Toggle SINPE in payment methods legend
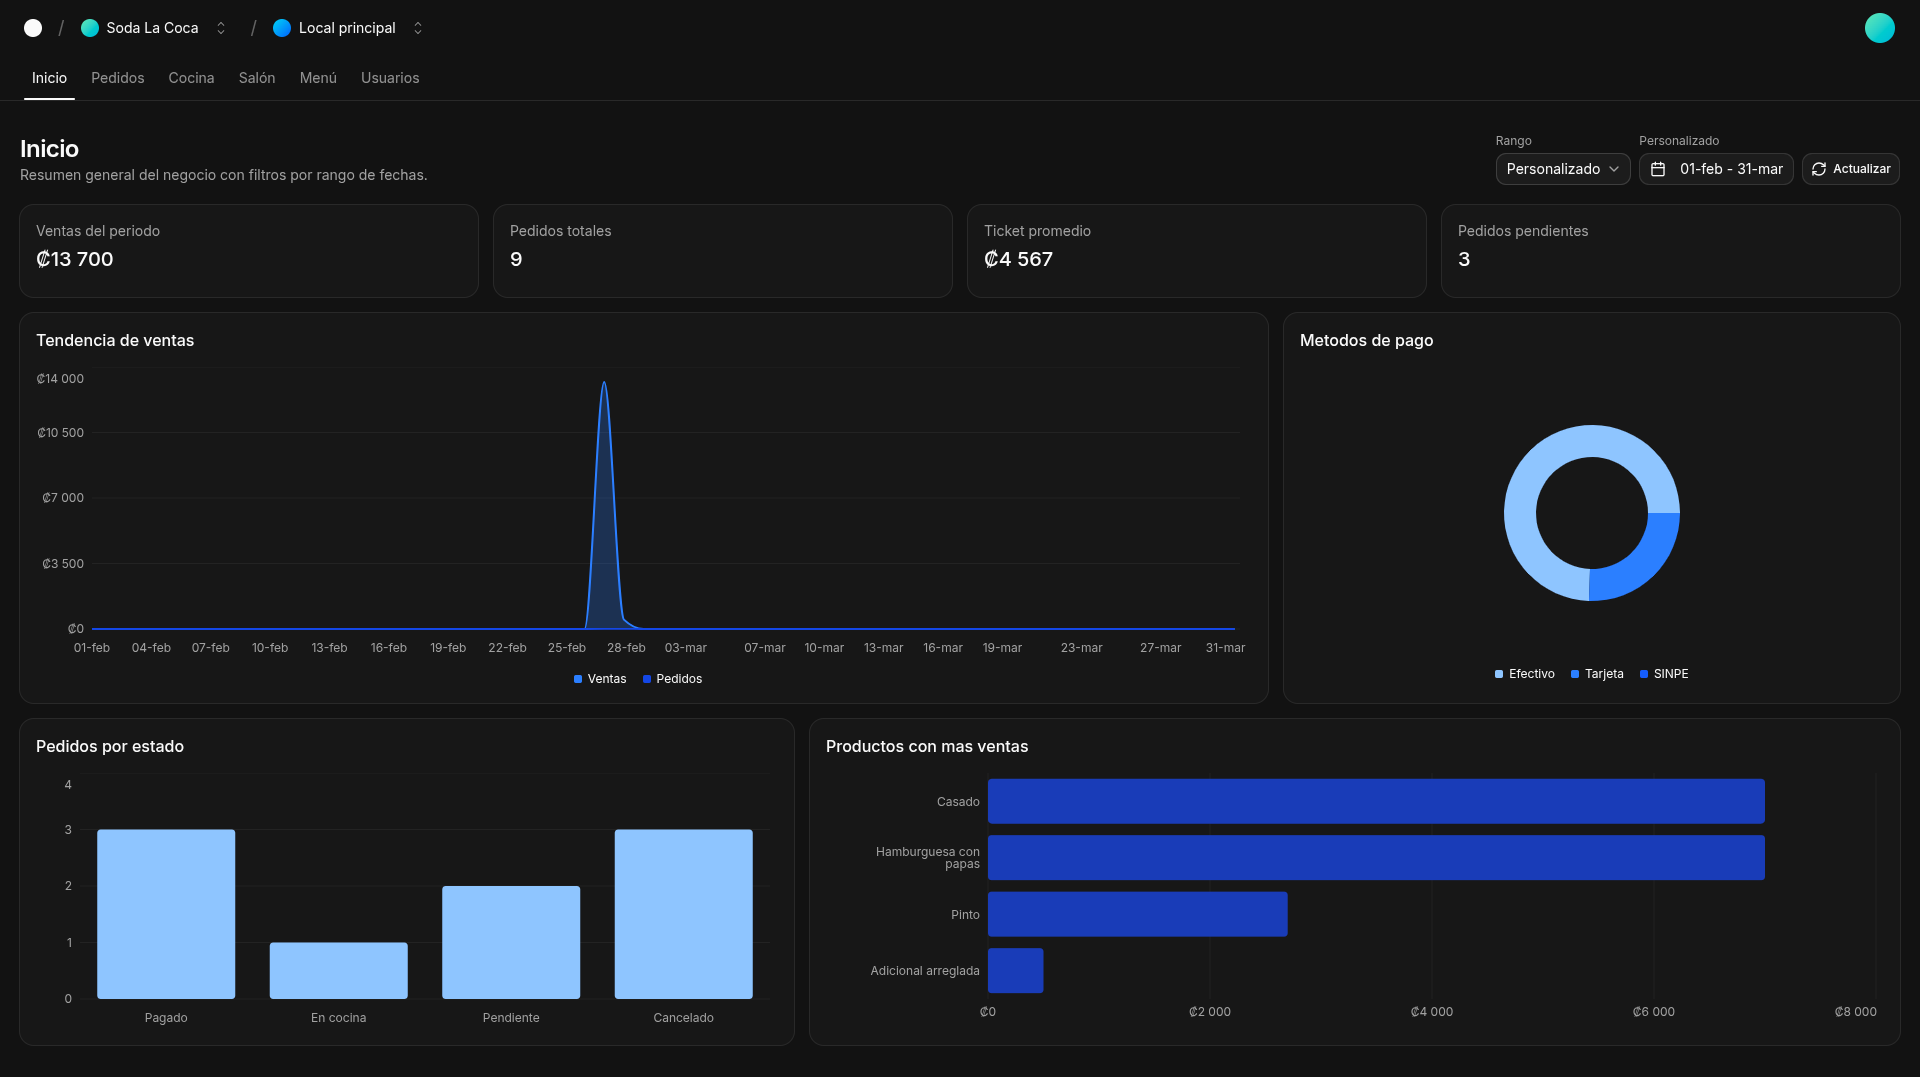1920x1077 pixels. click(x=1664, y=674)
